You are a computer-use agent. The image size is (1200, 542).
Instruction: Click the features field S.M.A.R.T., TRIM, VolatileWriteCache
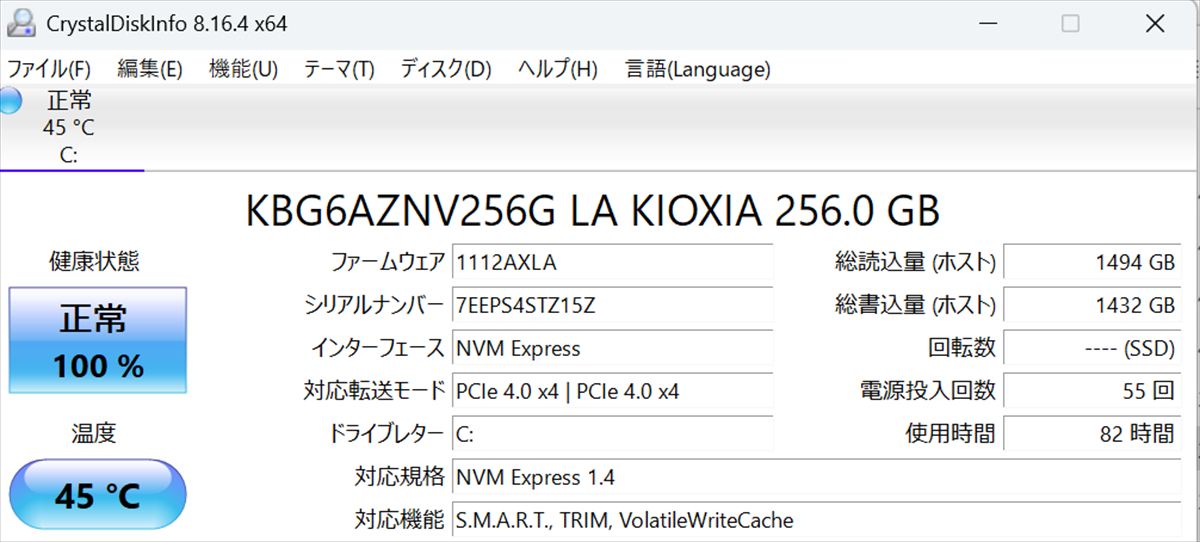pyautogui.click(x=816, y=520)
